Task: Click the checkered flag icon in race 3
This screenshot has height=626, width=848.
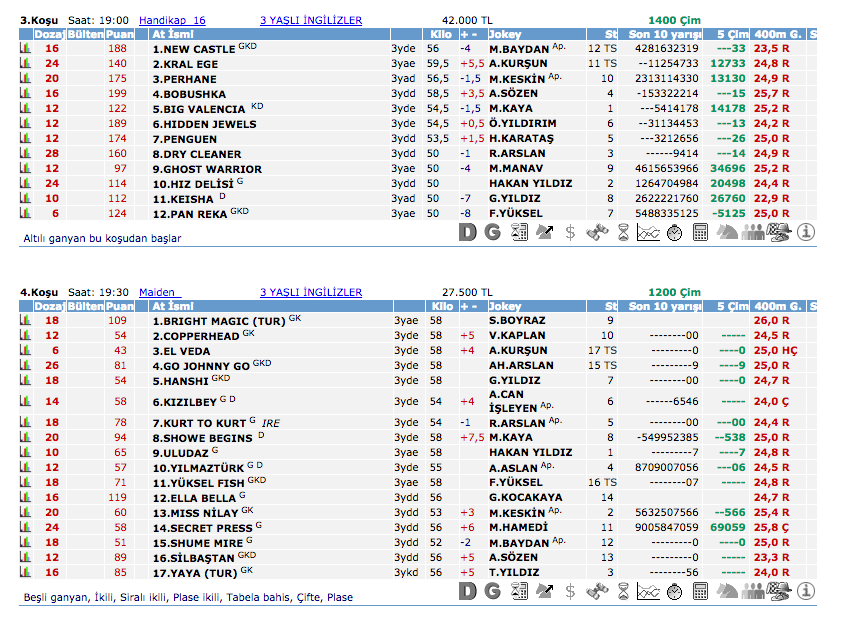Action: click(x=780, y=233)
